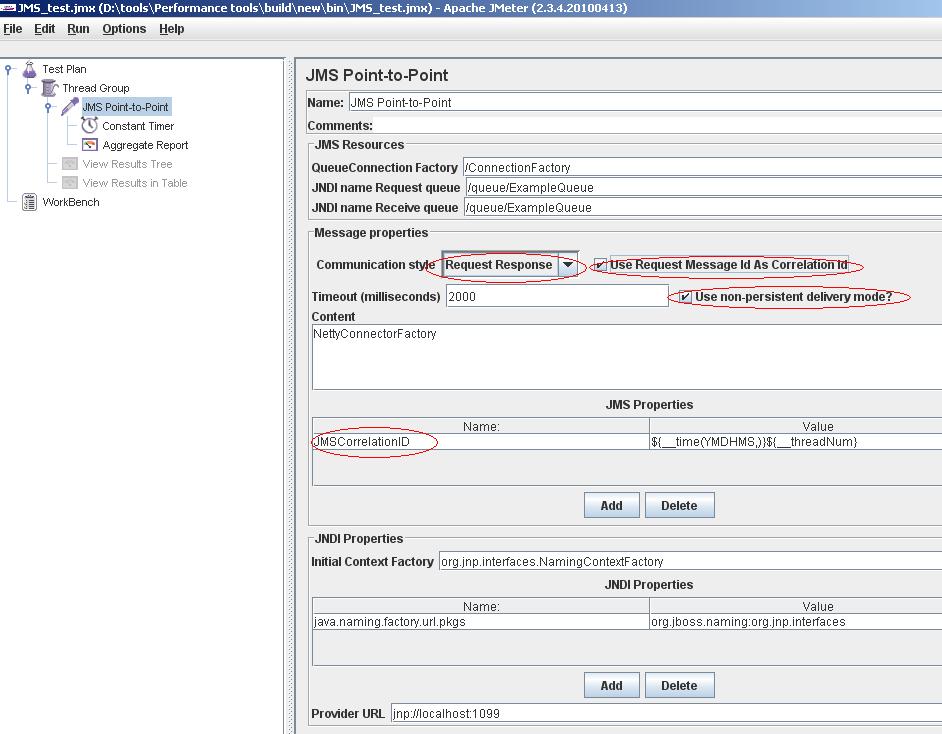Open the Communication style dropdown
The height and width of the screenshot is (734, 942).
pyautogui.click(x=566, y=264)
